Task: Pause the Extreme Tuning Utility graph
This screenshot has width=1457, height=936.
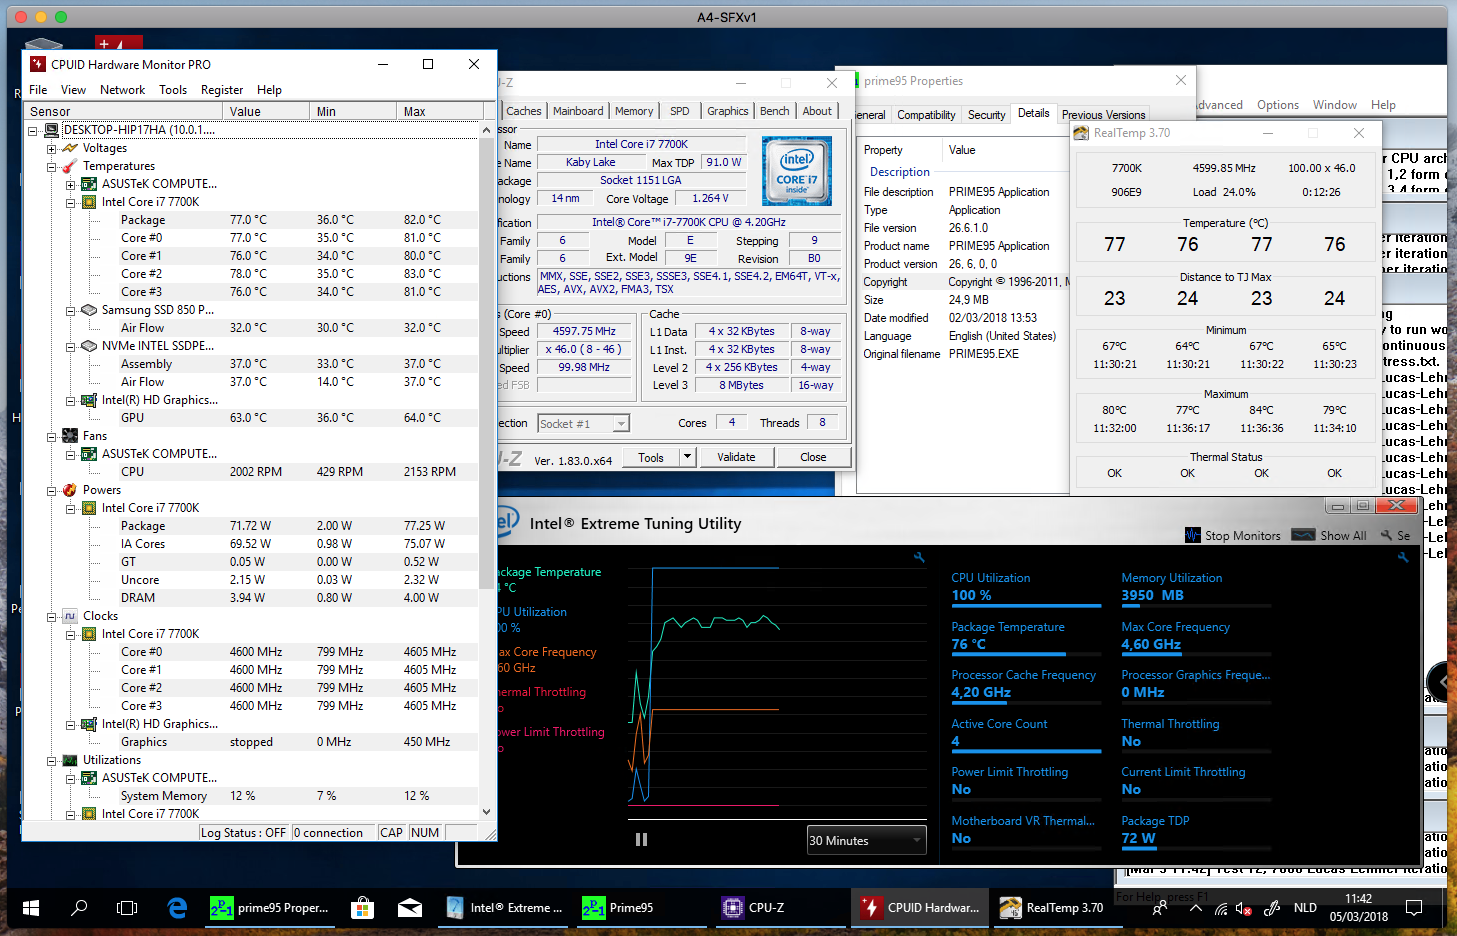Action: [641, 840]
